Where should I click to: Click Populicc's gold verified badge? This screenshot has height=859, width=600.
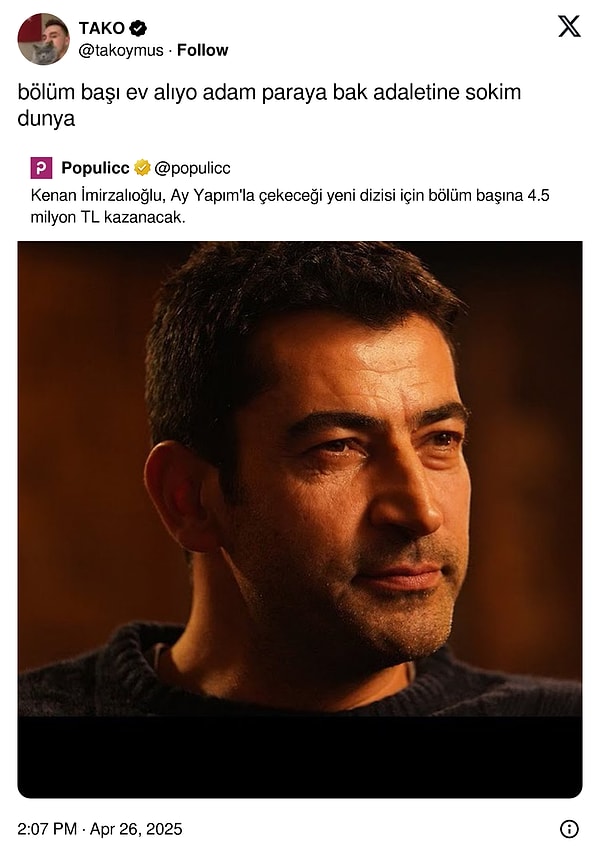coord(142,168)
